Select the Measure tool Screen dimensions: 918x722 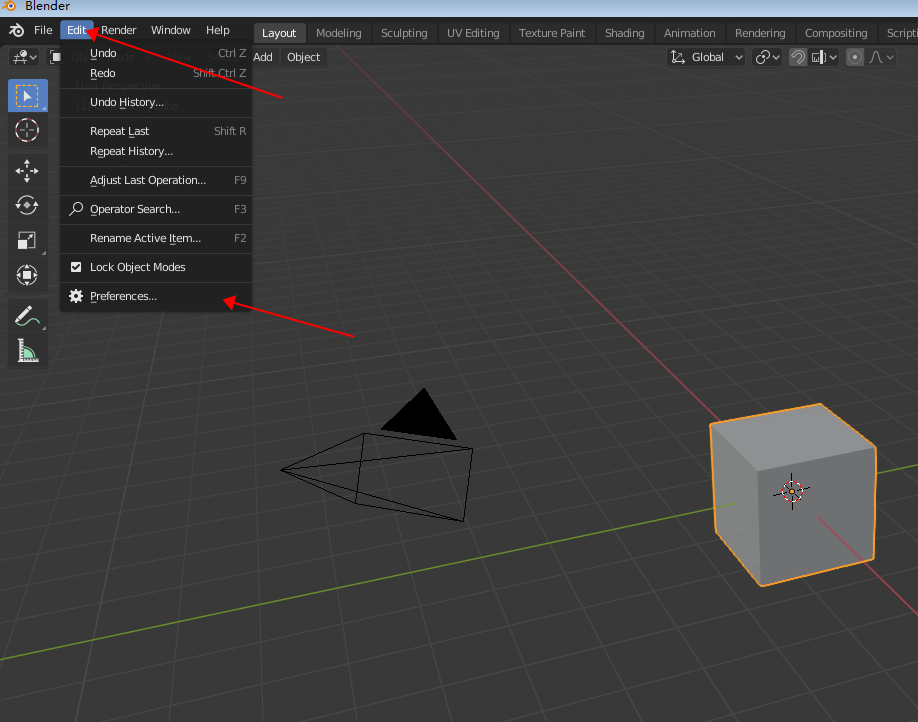(27, 351)
